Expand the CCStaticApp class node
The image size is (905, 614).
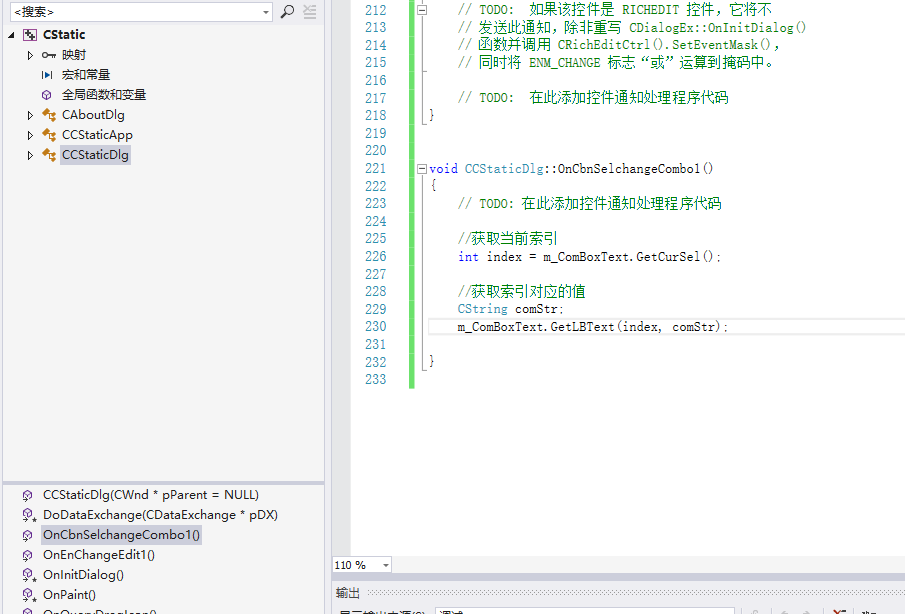pos(30,135)
